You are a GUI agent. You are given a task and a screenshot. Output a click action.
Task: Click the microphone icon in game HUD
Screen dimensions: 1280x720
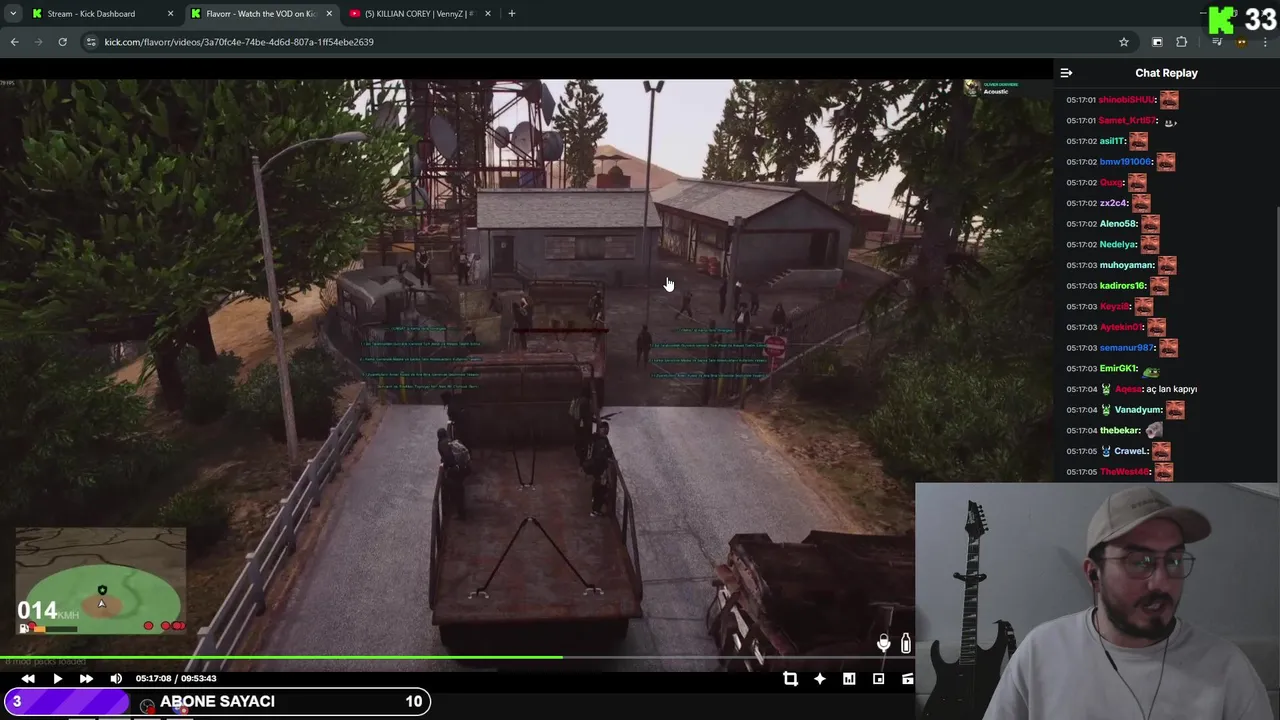[x=883, y=643]
